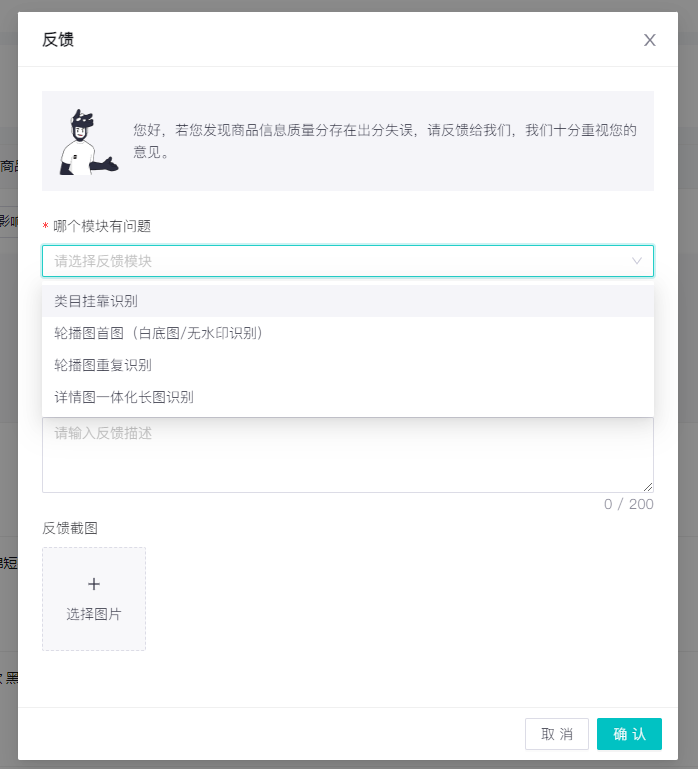Click the banner greeting message text
698x769 pixels.
(385, 141)
